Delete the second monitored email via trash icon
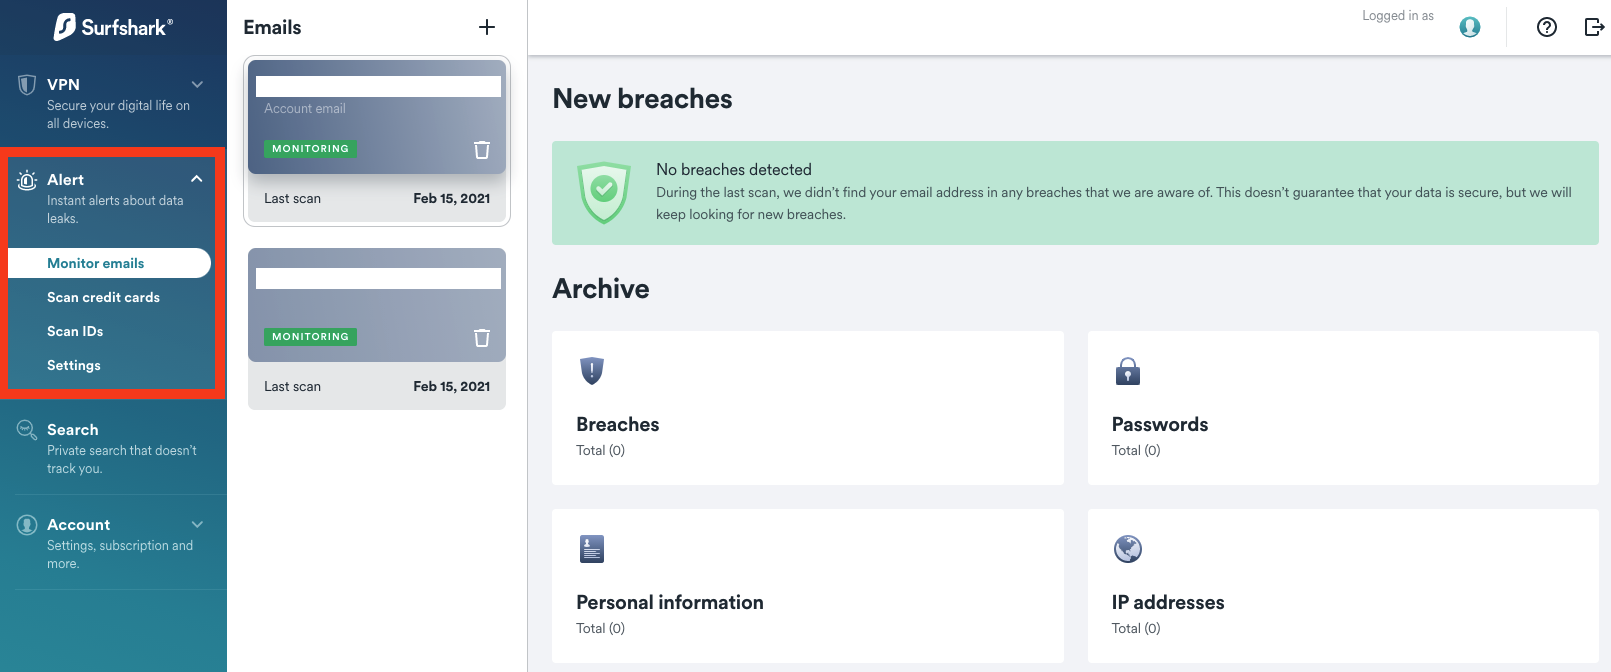Image resolution: width=1611 pixels, height=672 pixels. click(482, 337)
